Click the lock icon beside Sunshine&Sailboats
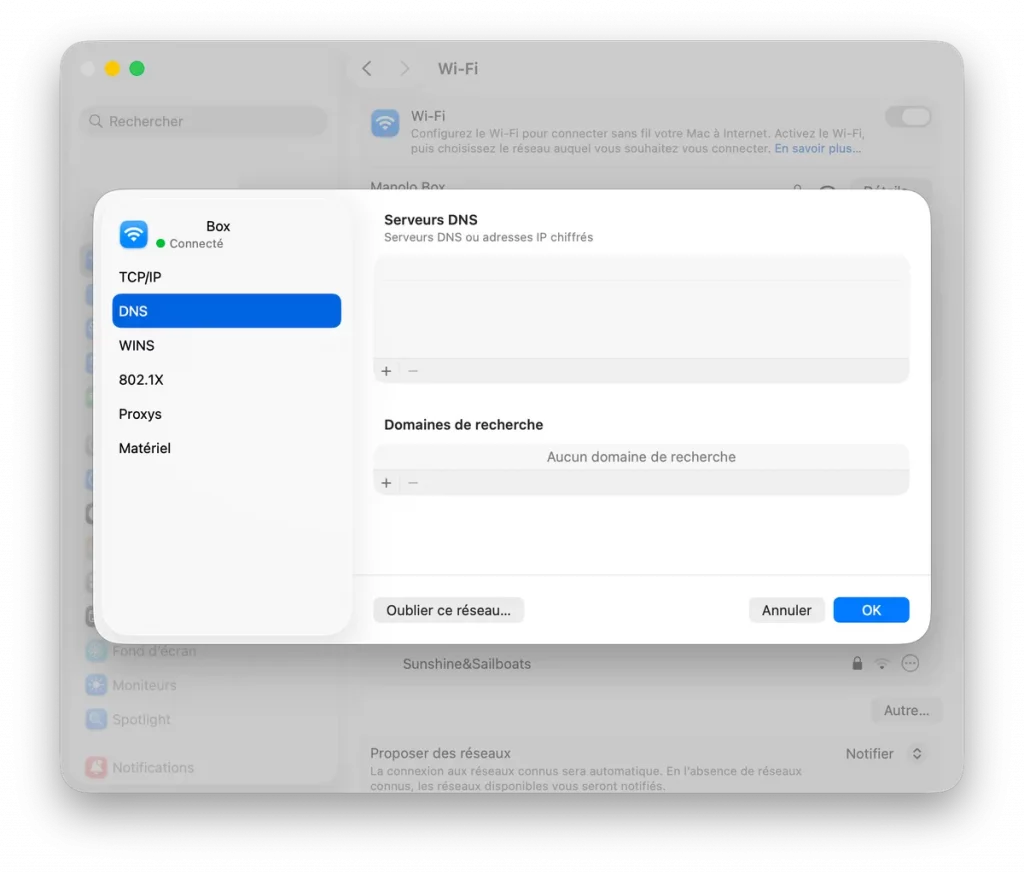 (856, 663)
